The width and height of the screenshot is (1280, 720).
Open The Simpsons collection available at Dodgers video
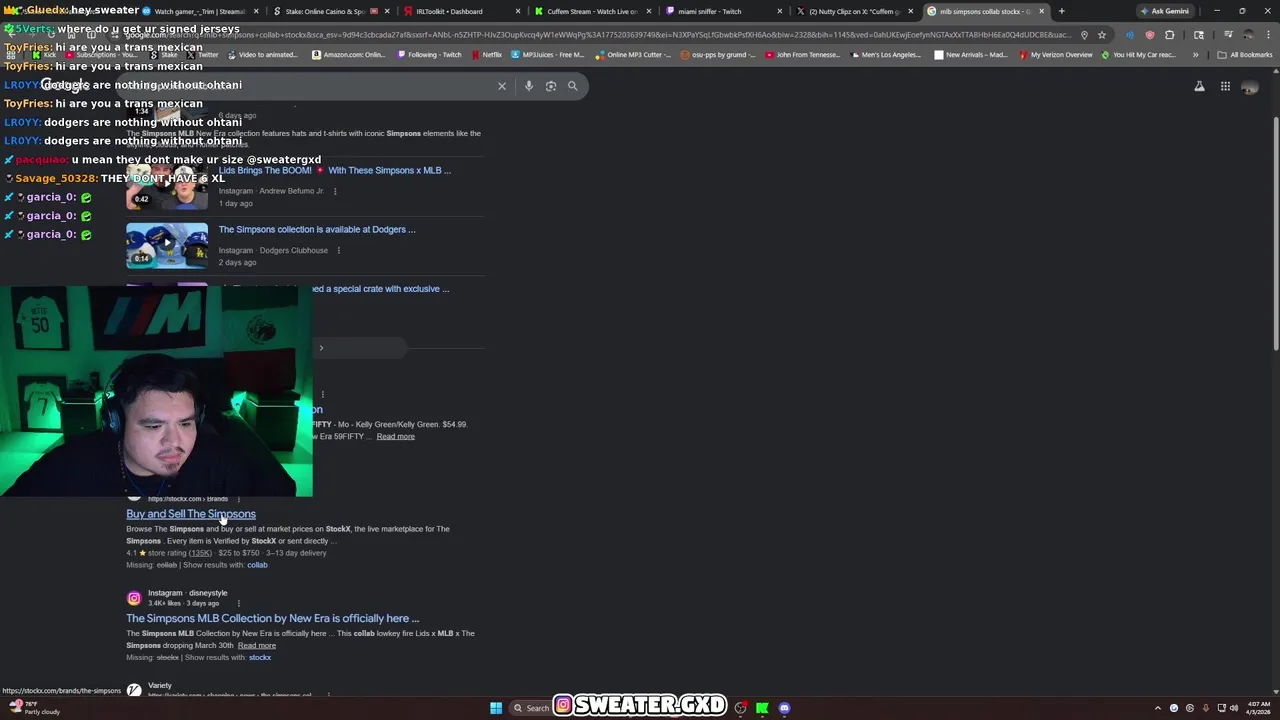pyautogui.click(x=317, y=230)
